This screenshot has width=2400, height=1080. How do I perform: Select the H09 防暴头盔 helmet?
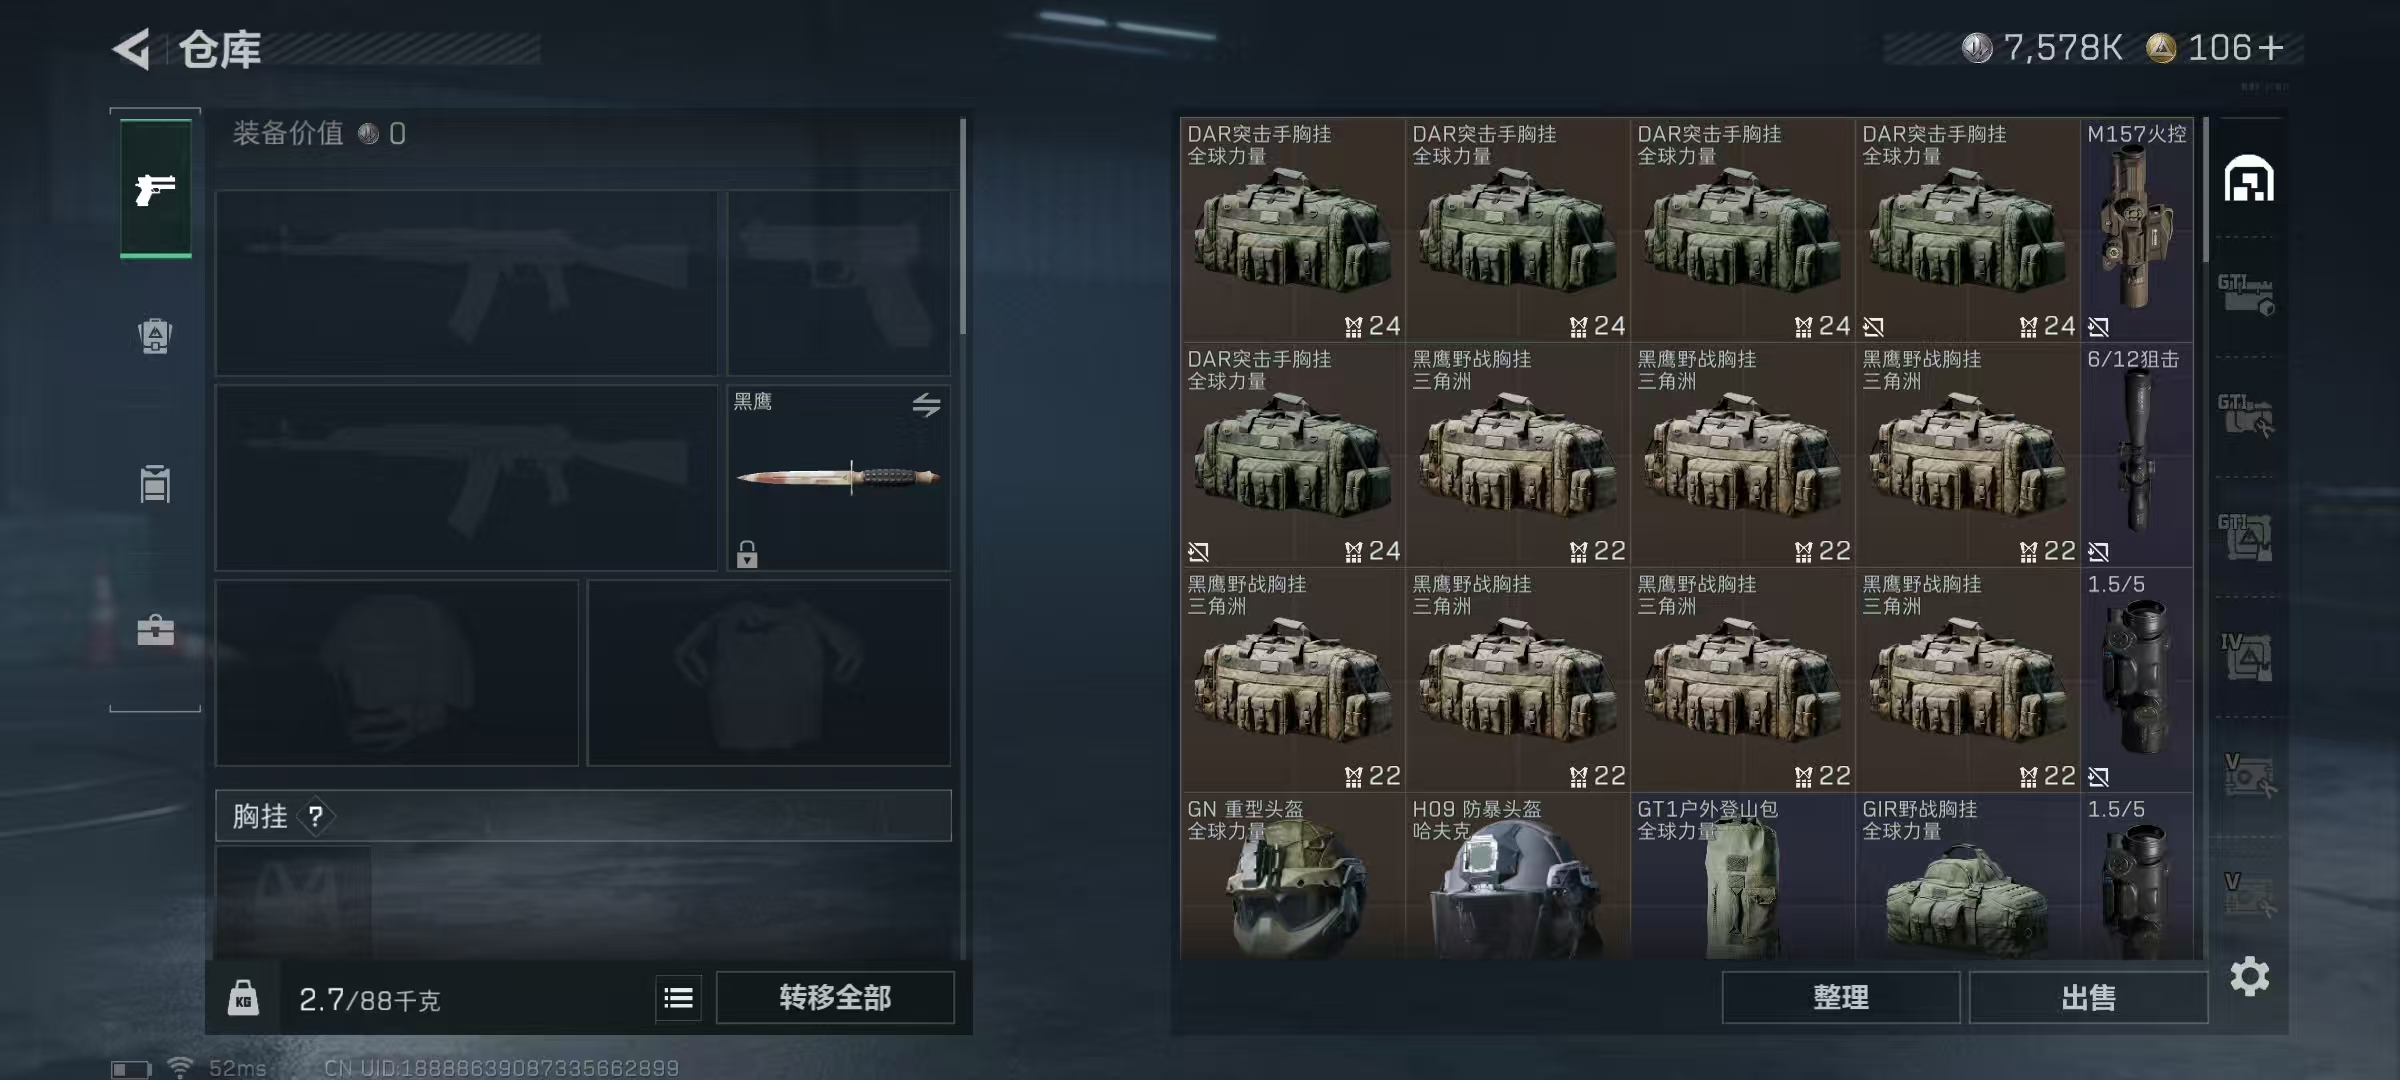click(x=1518, y=877)
